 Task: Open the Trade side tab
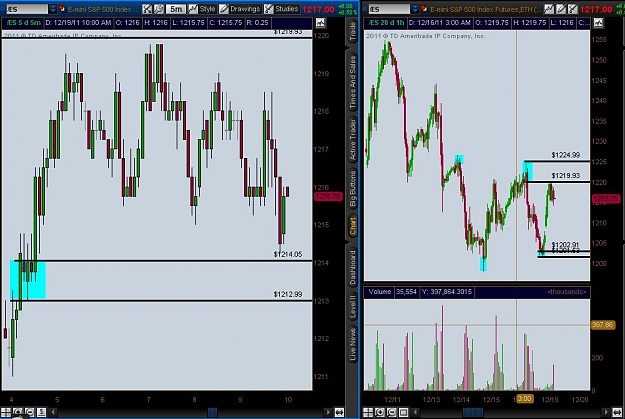[352, 32]
